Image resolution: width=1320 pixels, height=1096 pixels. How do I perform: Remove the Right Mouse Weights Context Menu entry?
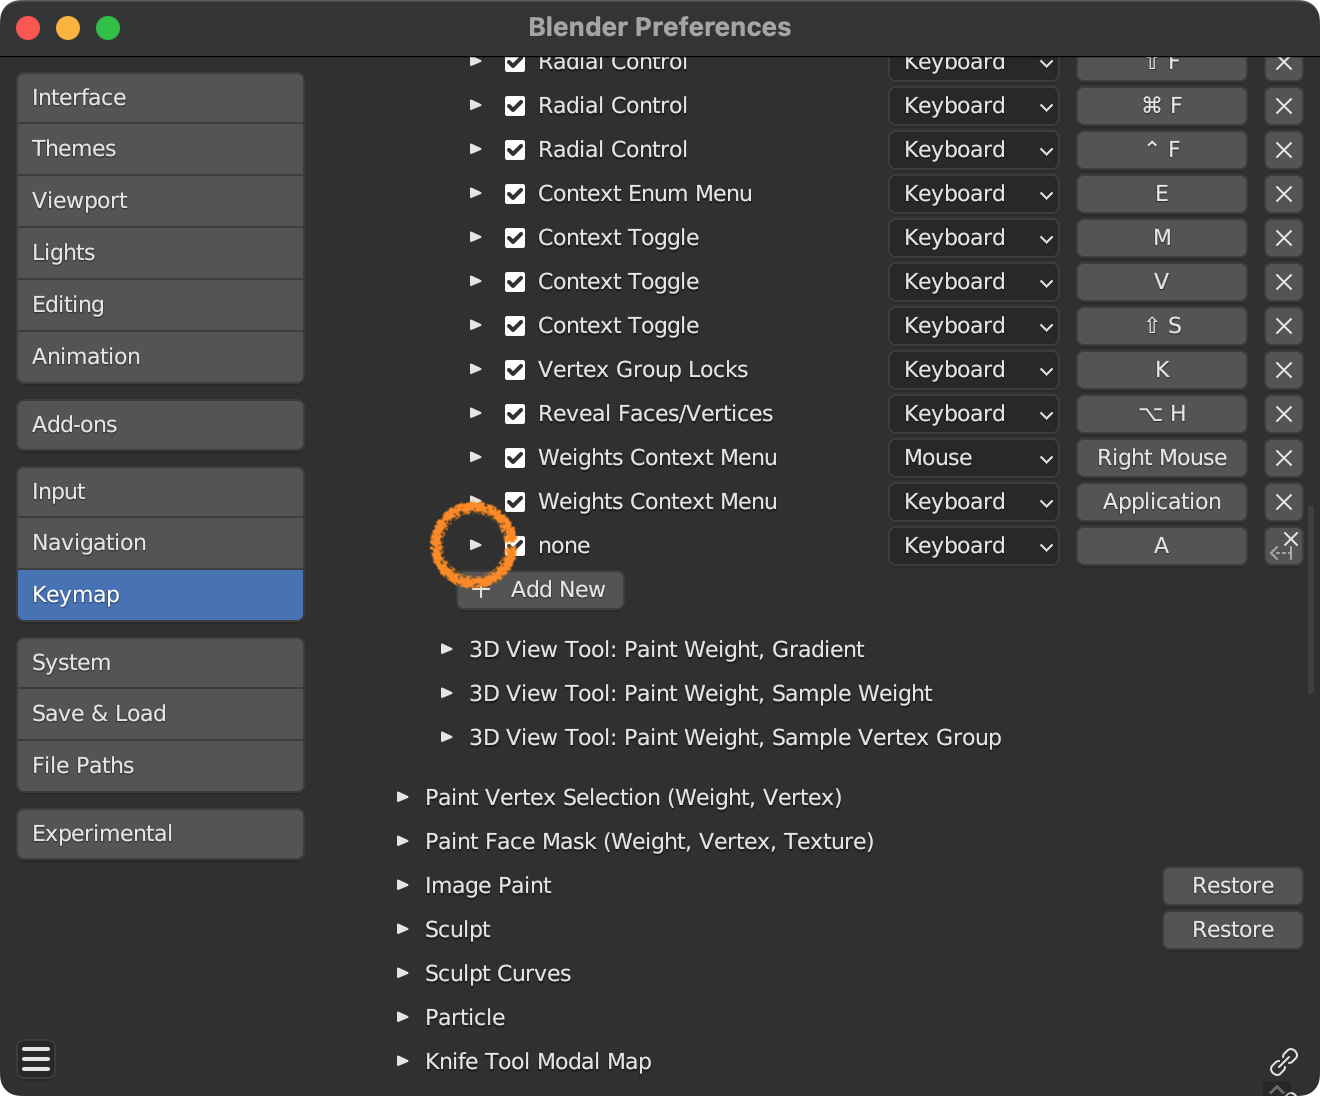pos(1284,458)
